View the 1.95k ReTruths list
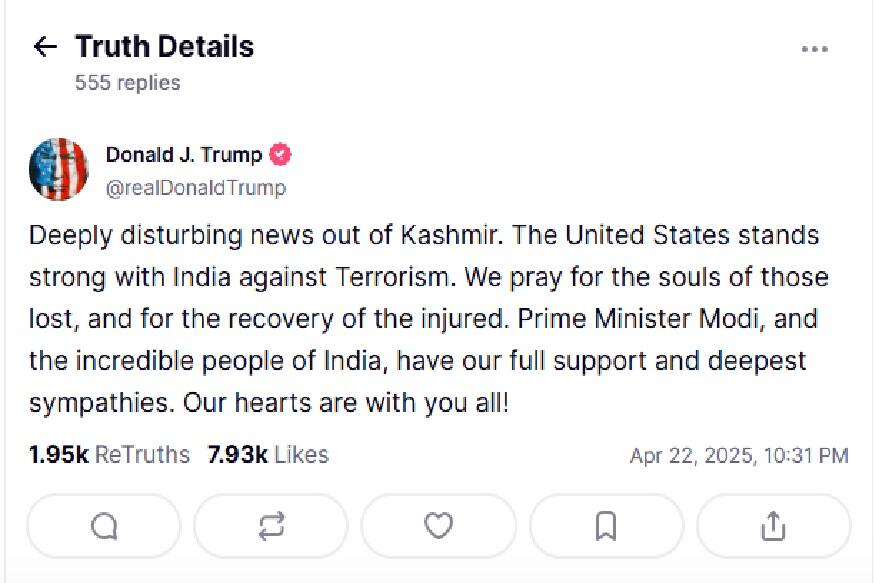This screenshot has height=583, width=875. [x=109, y=455]
